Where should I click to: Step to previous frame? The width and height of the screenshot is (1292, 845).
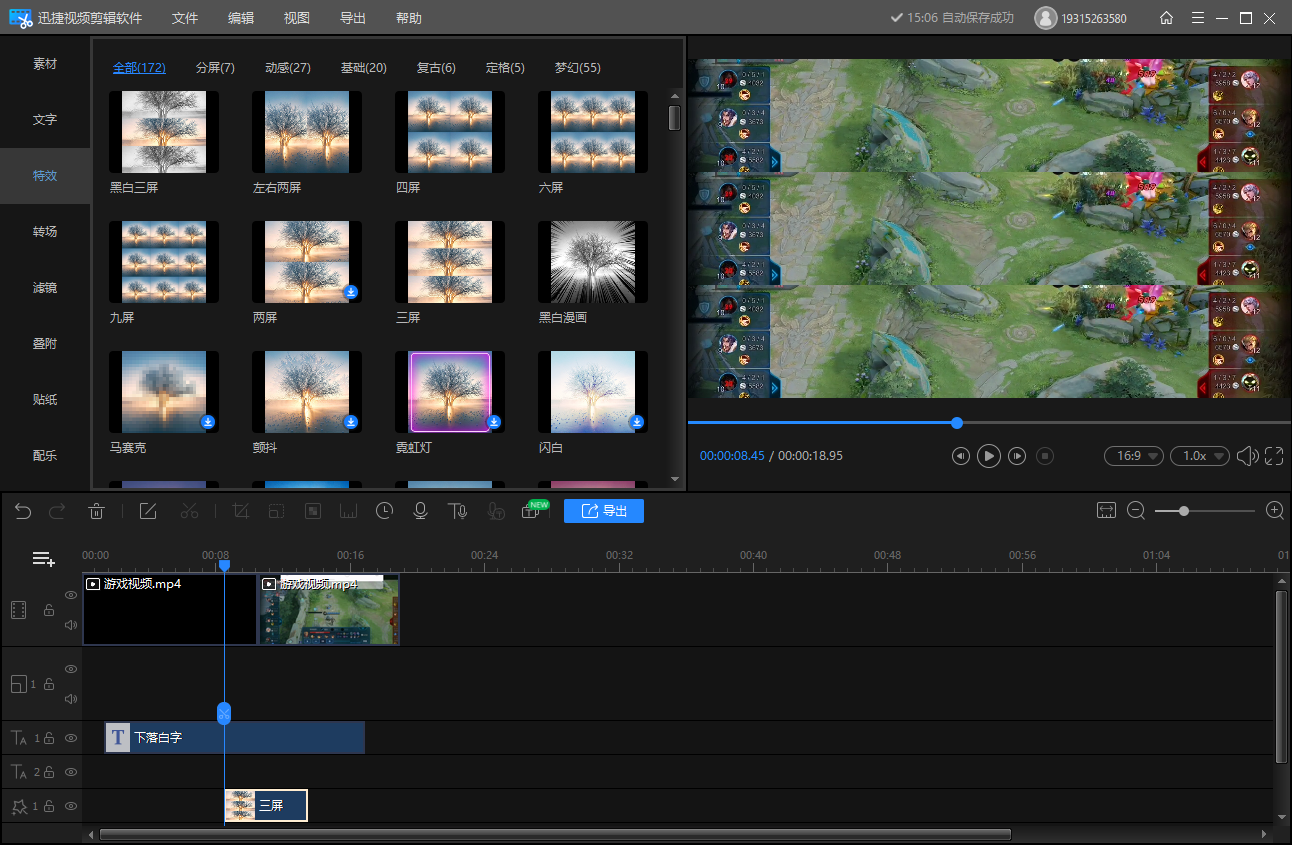960,456
